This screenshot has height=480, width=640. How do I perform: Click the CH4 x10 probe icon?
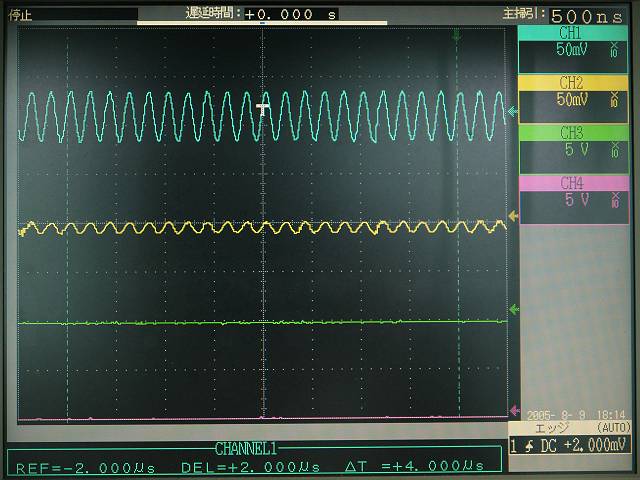tap(613, 200)
